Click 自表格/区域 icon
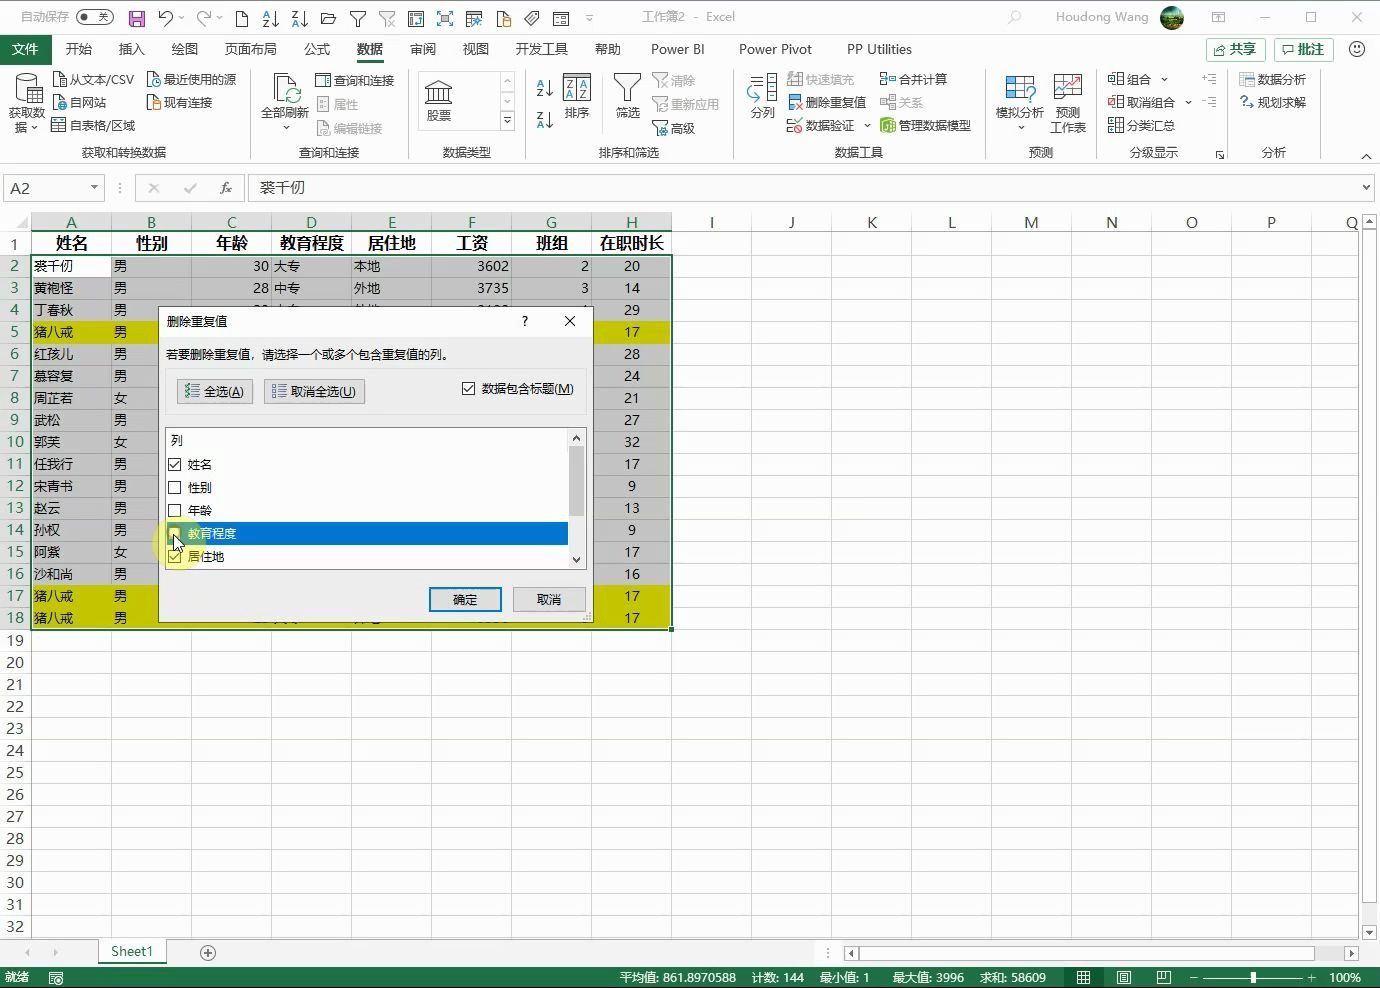 [x=60, y=125]
